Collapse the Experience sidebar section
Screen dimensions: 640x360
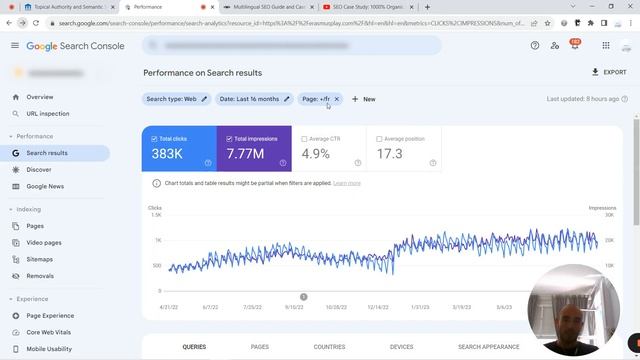(11, 299)
